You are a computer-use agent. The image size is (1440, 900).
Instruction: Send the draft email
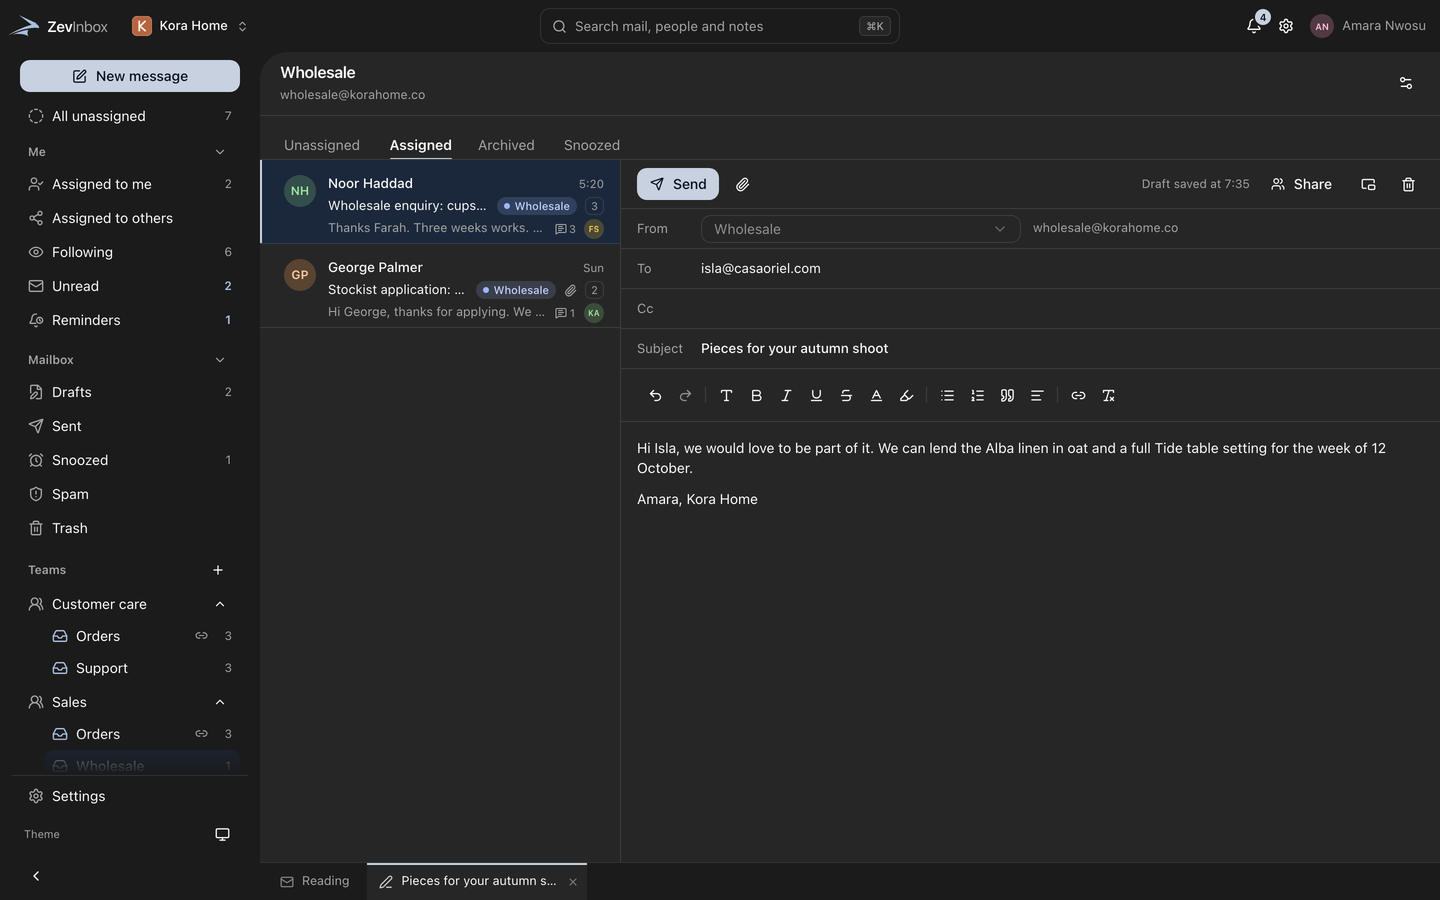pyautogui.click(x=678, y=184)
